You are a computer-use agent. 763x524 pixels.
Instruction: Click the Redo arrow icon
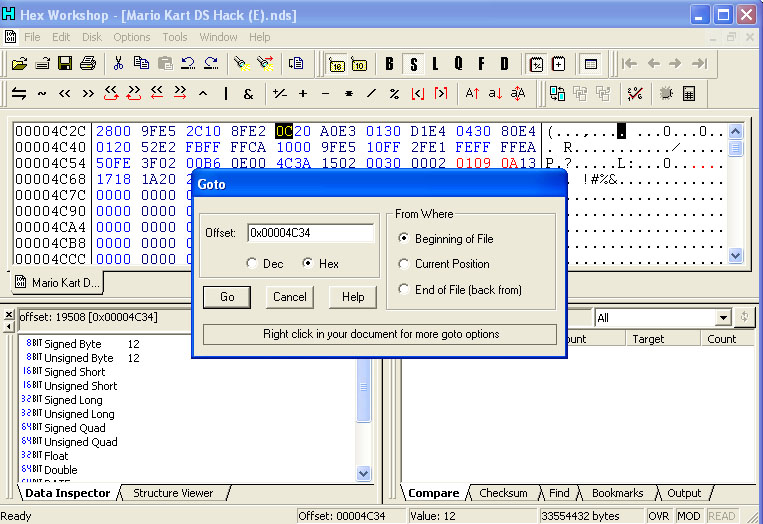[211, 64]
